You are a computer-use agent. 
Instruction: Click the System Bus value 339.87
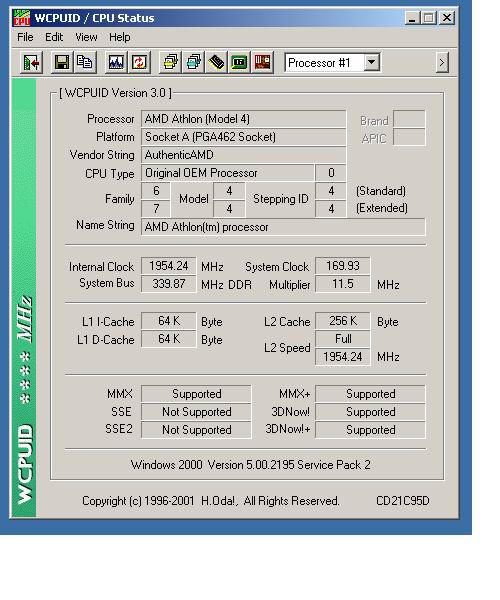click(169, 284)
